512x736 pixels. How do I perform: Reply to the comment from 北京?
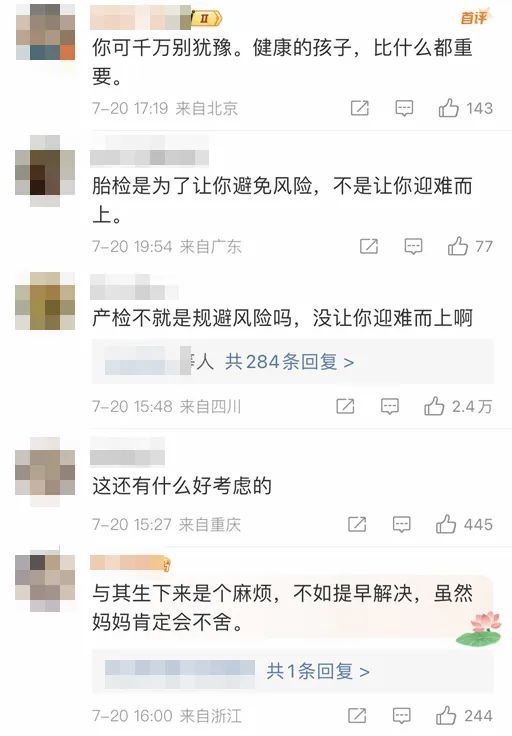click(404, 108)
